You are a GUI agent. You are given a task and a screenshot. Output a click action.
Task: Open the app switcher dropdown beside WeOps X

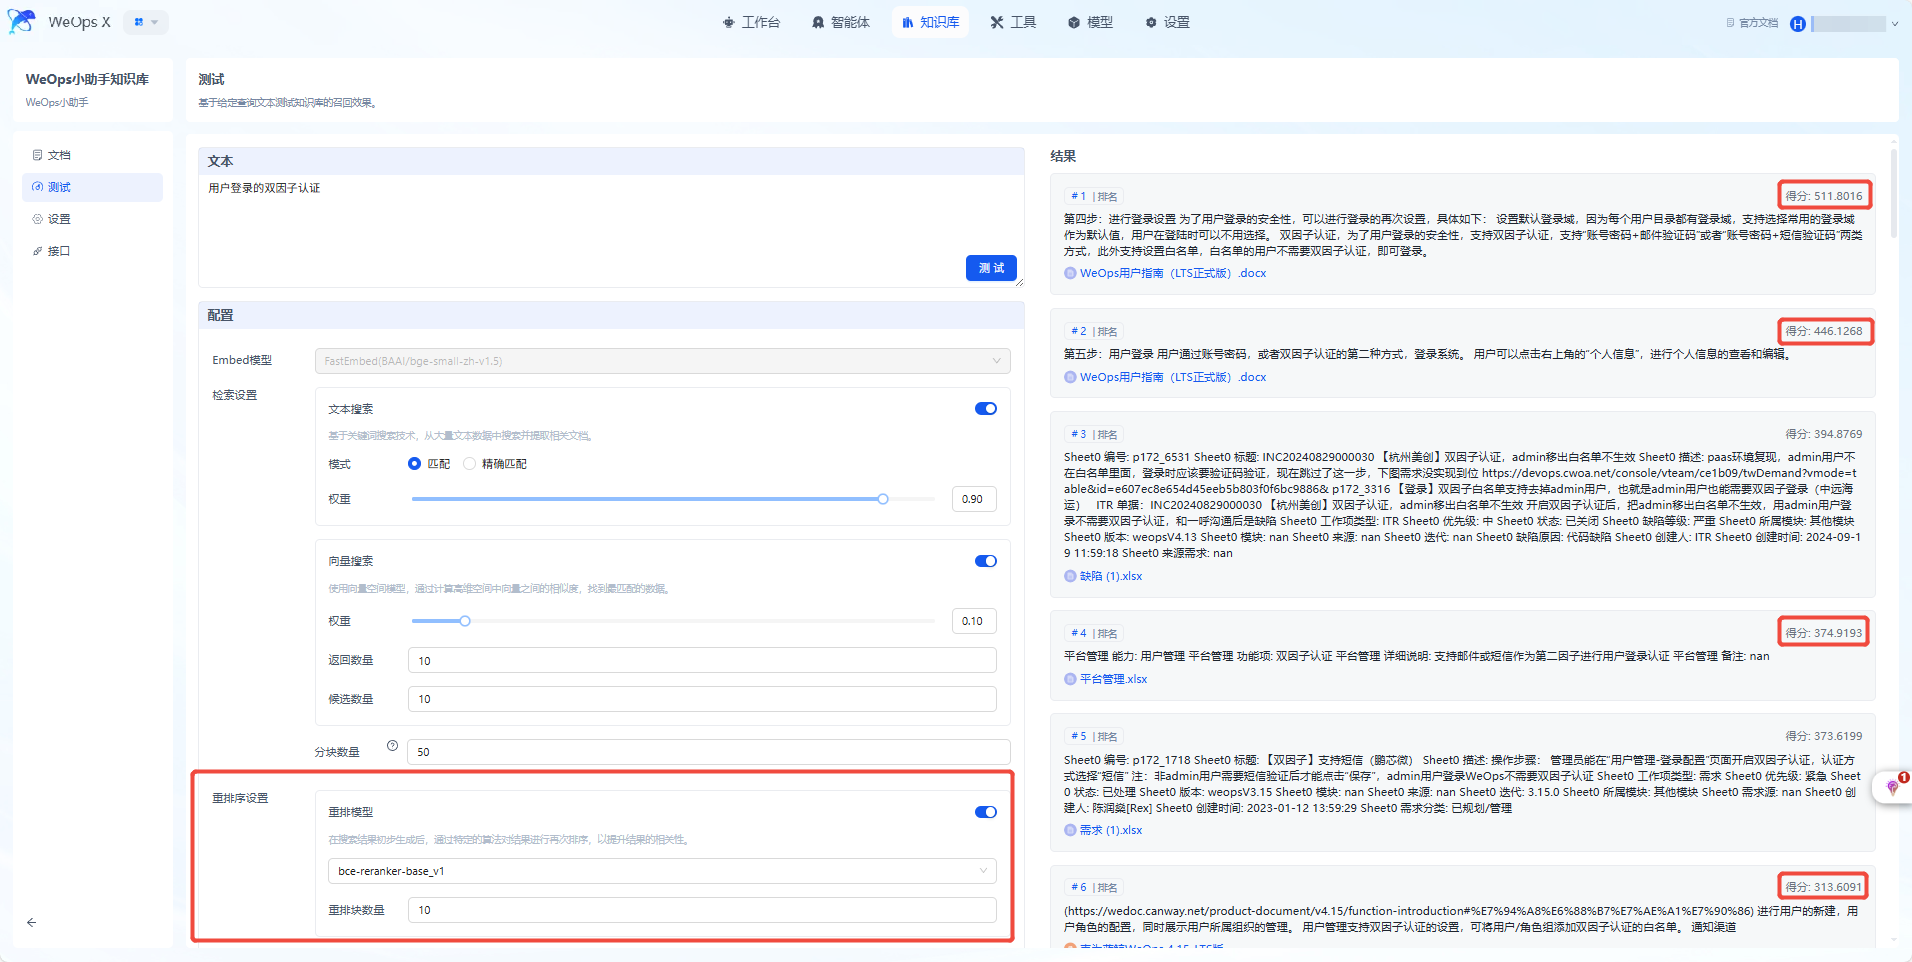pyautogui.click(x=146, y=22)
